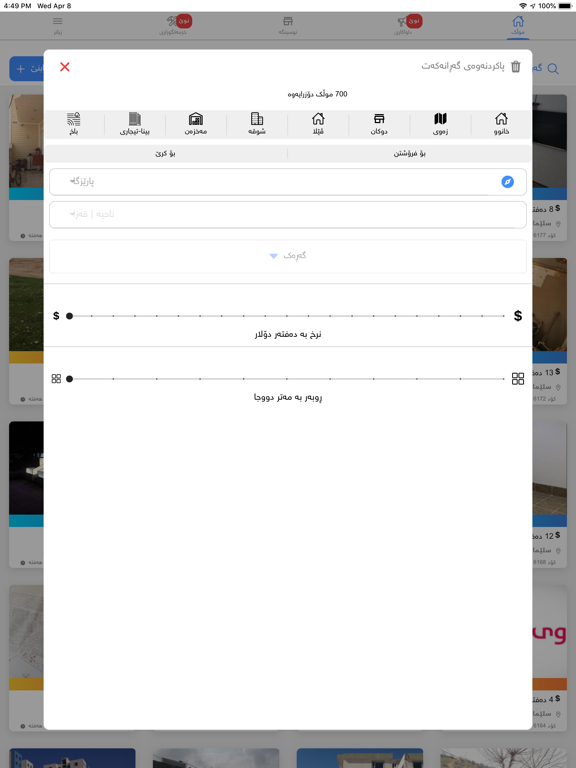Select the باخ garden property type
Viewport: 576px width, 768px height.
[x=74, y=123]
